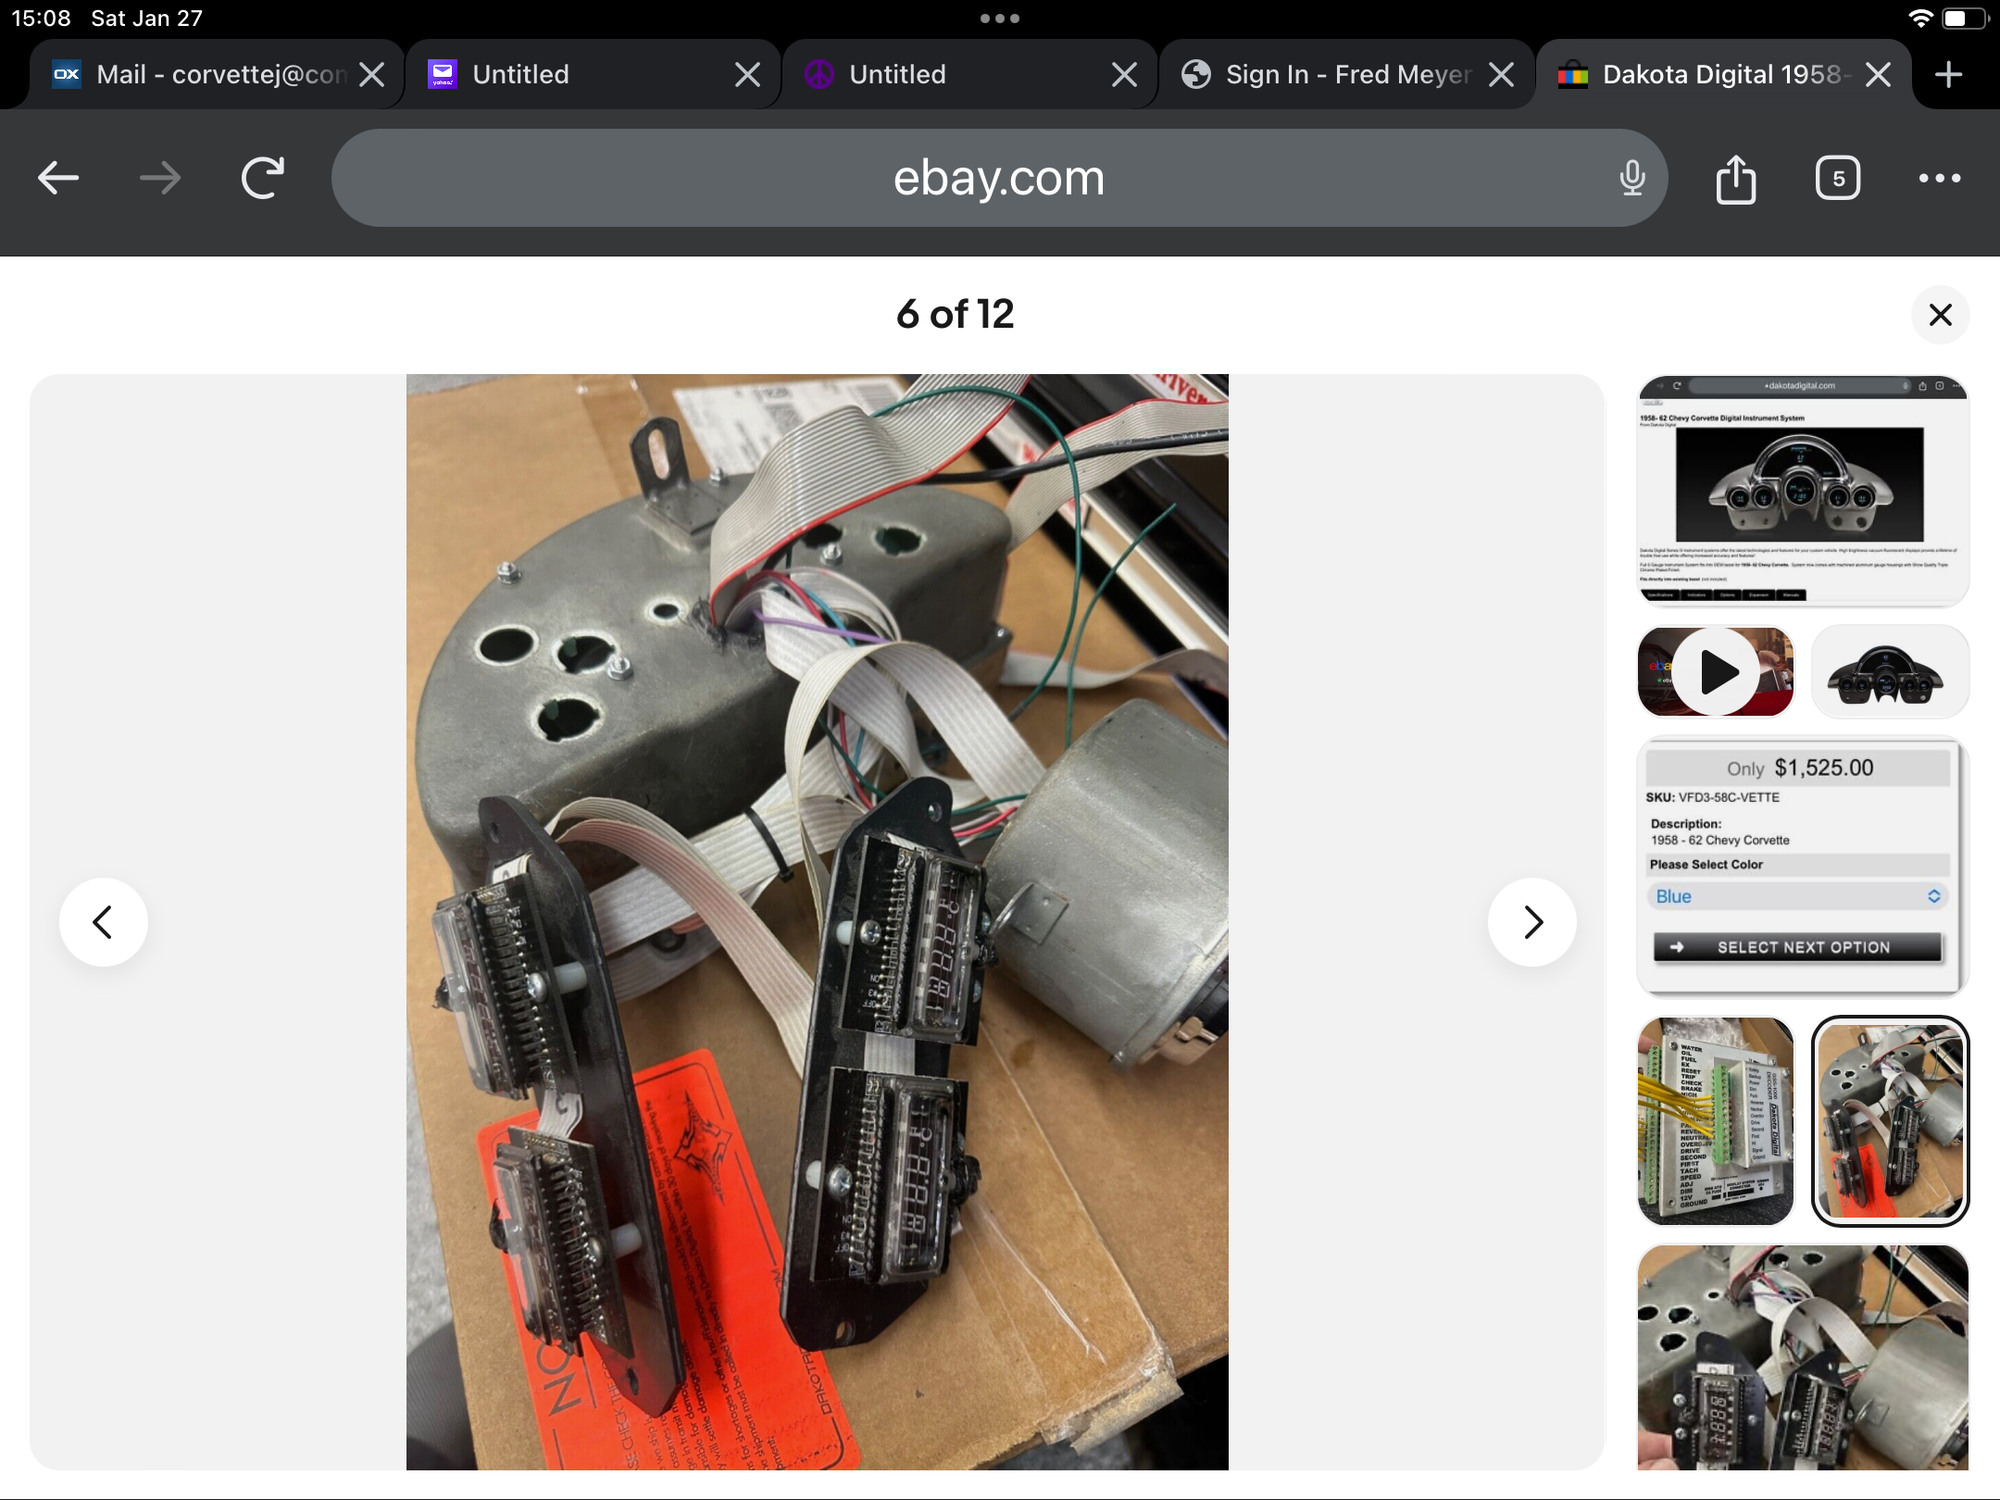Play the eBay listing video thumbnail
2000x1500 pixels.
point(1714,671)
